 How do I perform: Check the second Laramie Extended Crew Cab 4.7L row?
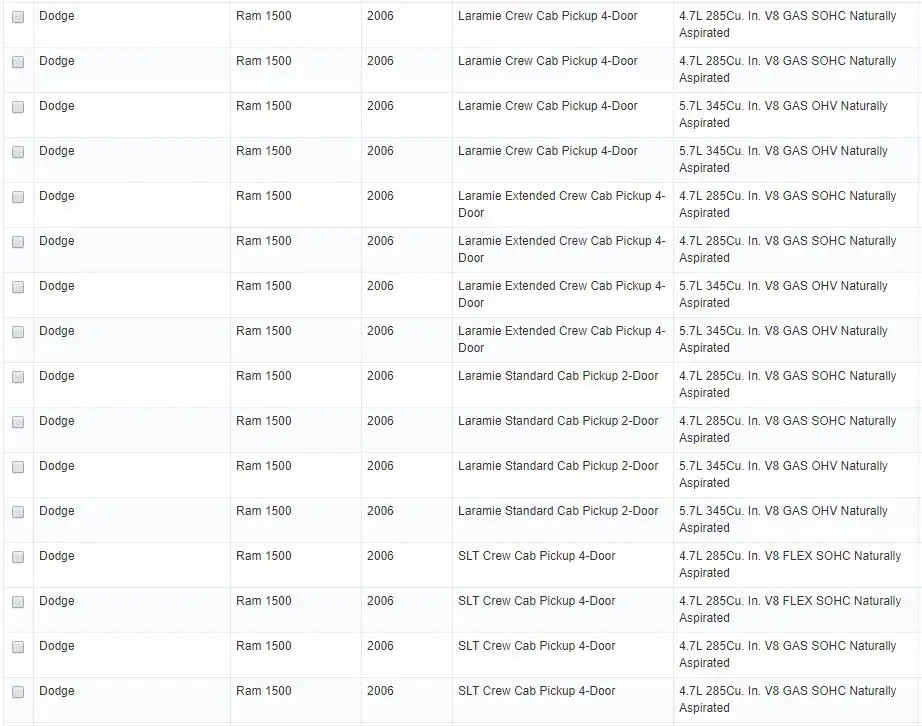pyautogui.click(x=18, y=242)
